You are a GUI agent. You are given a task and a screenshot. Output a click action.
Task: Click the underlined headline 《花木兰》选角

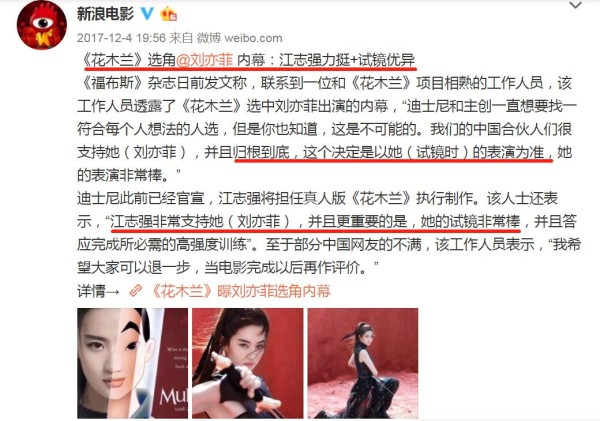coord(129,60)
